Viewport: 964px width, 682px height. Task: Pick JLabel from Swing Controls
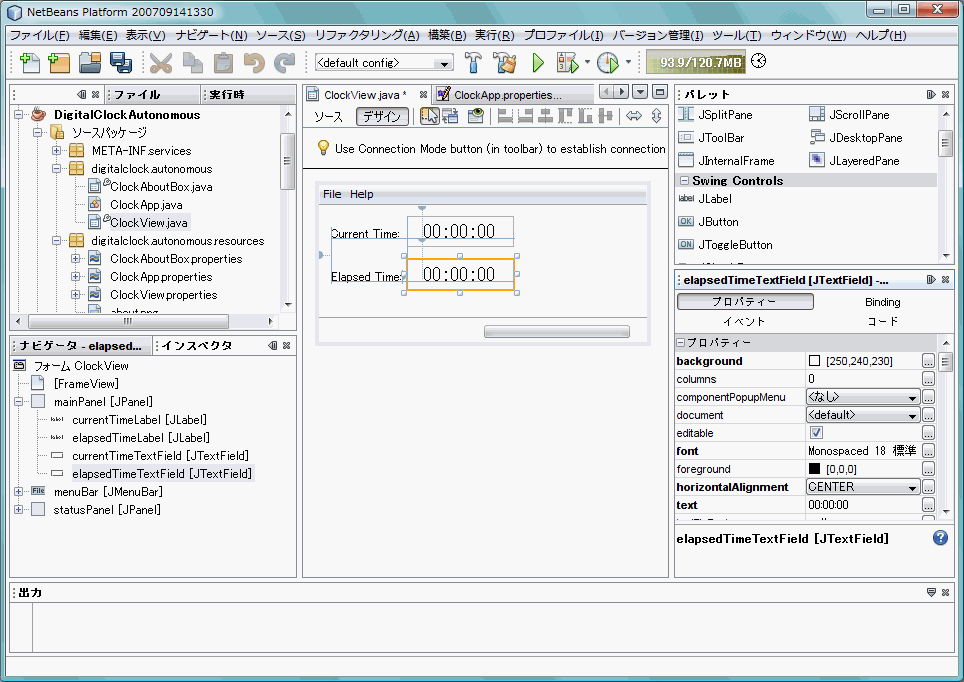coord(705,199)
